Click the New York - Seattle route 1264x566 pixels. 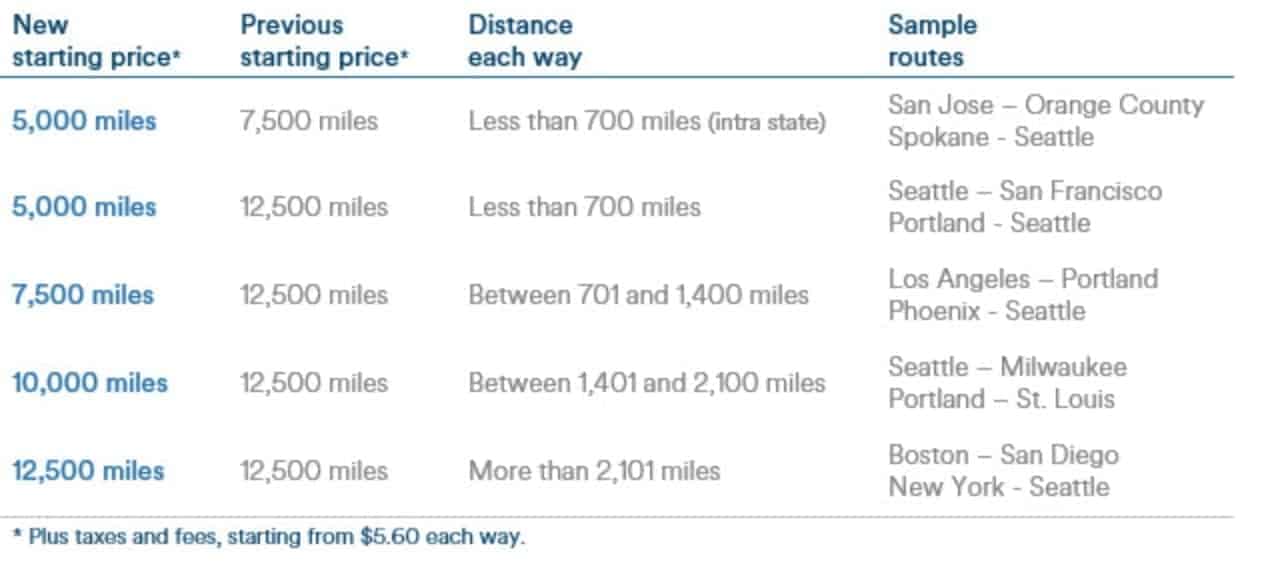point(999,487)
